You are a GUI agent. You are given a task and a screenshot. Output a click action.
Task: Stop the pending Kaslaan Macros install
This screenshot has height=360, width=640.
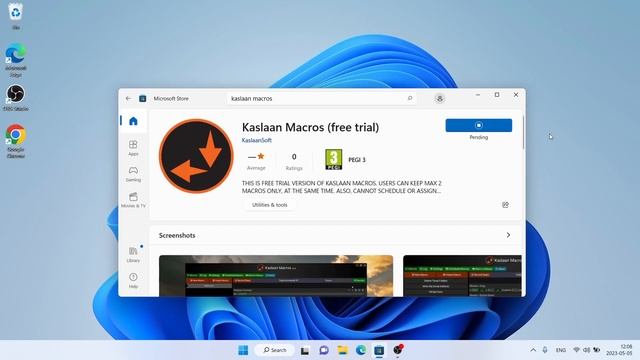478,125
